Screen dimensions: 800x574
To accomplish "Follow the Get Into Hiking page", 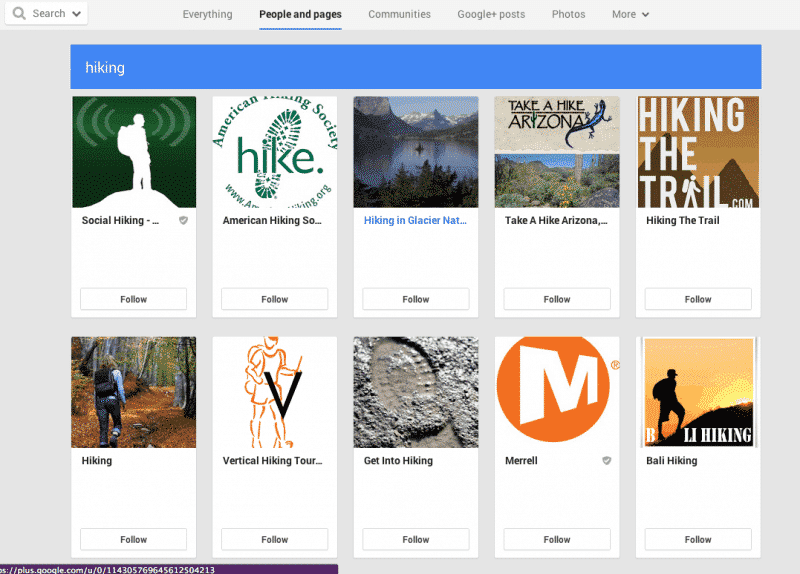I will click(x=416, y=539).
